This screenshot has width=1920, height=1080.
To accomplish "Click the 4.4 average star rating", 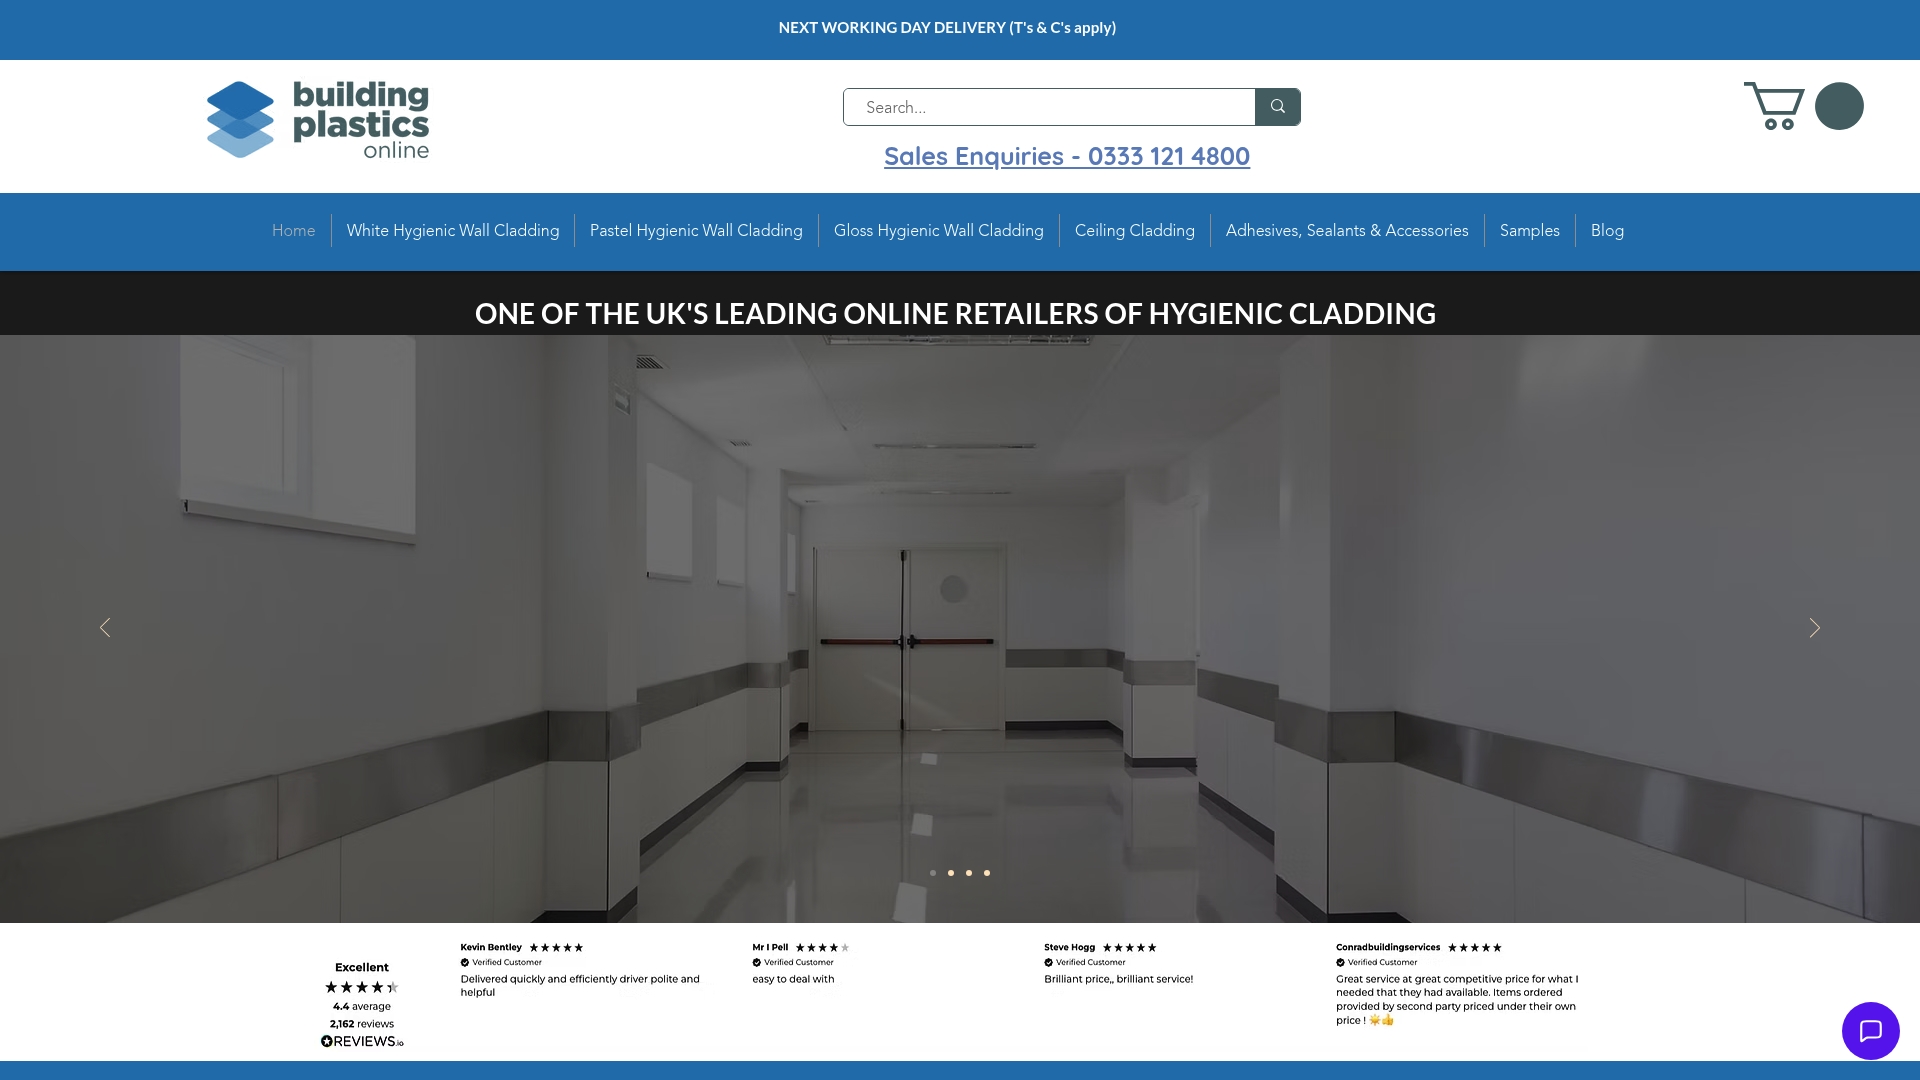I will [360, 987].
